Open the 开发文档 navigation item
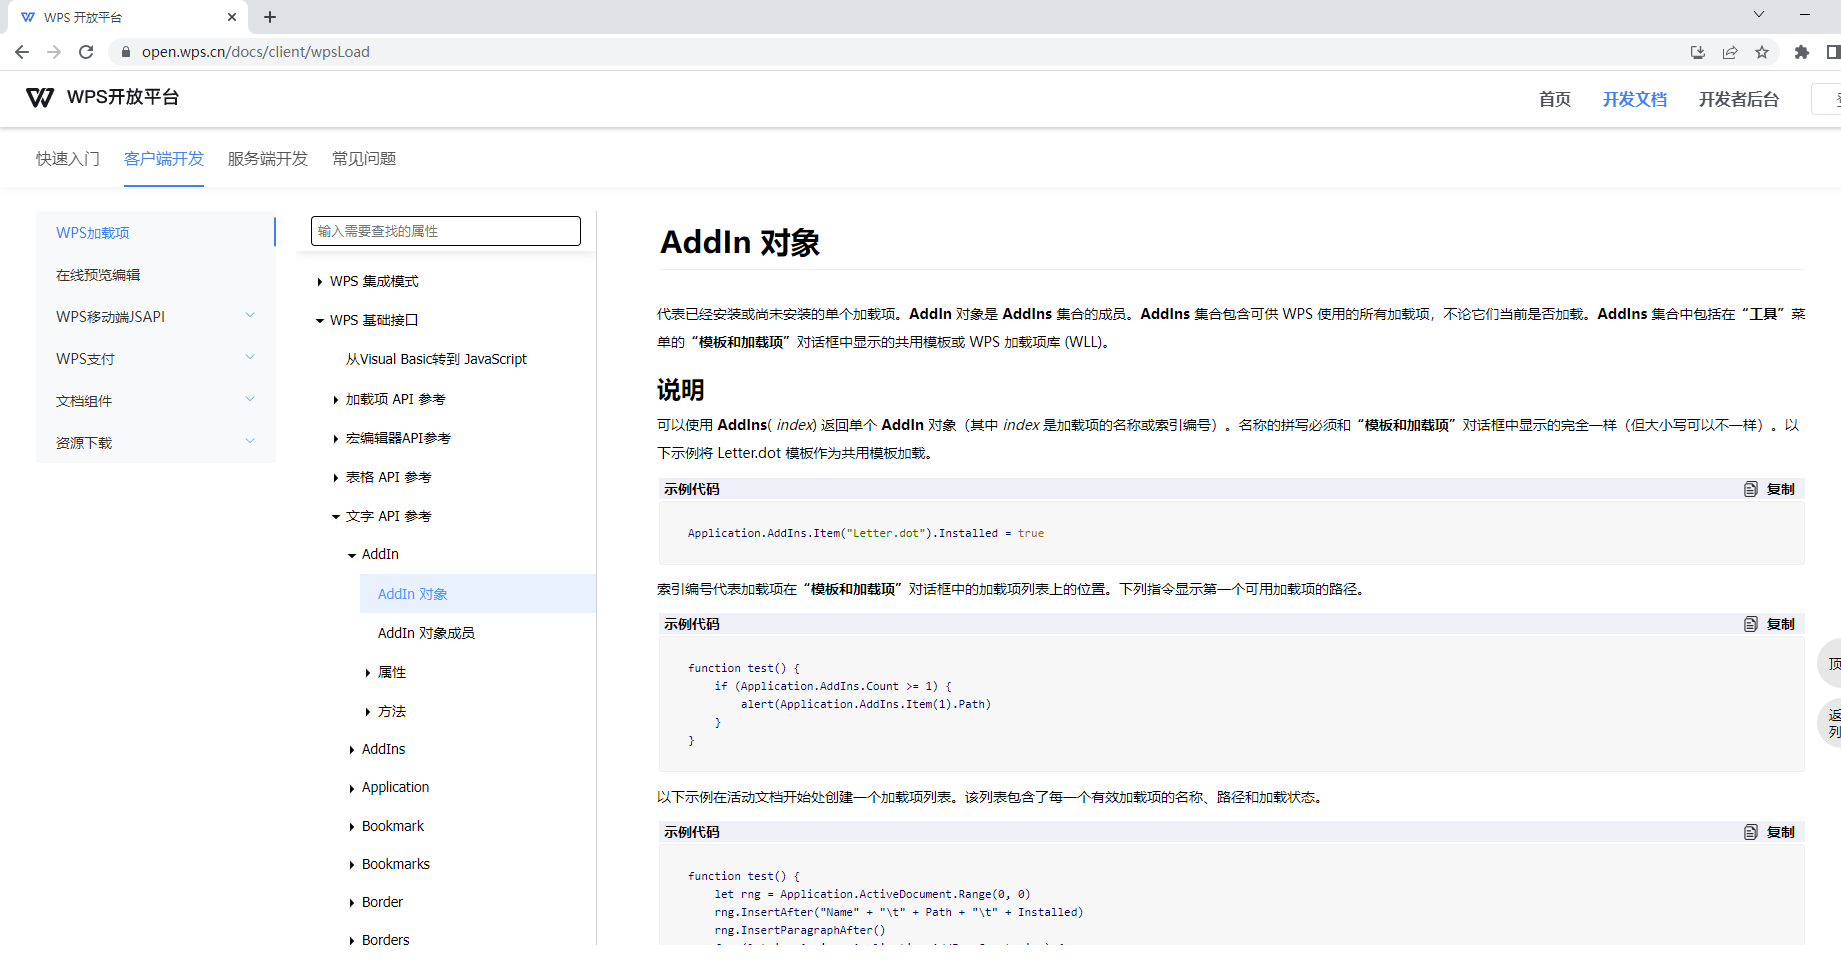Image resolution: width=1841 pixels, height=965 pixels. pos(1635,99)
